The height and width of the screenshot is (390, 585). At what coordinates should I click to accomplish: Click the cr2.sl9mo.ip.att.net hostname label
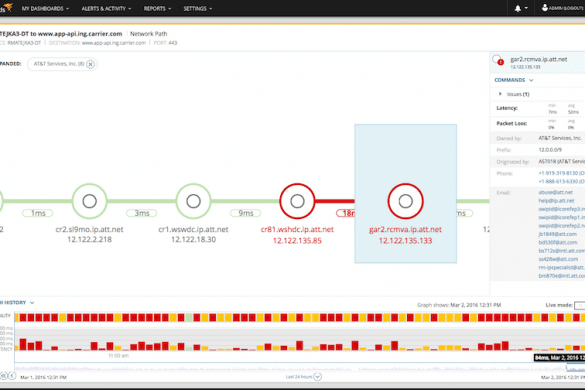pos(89,229)
